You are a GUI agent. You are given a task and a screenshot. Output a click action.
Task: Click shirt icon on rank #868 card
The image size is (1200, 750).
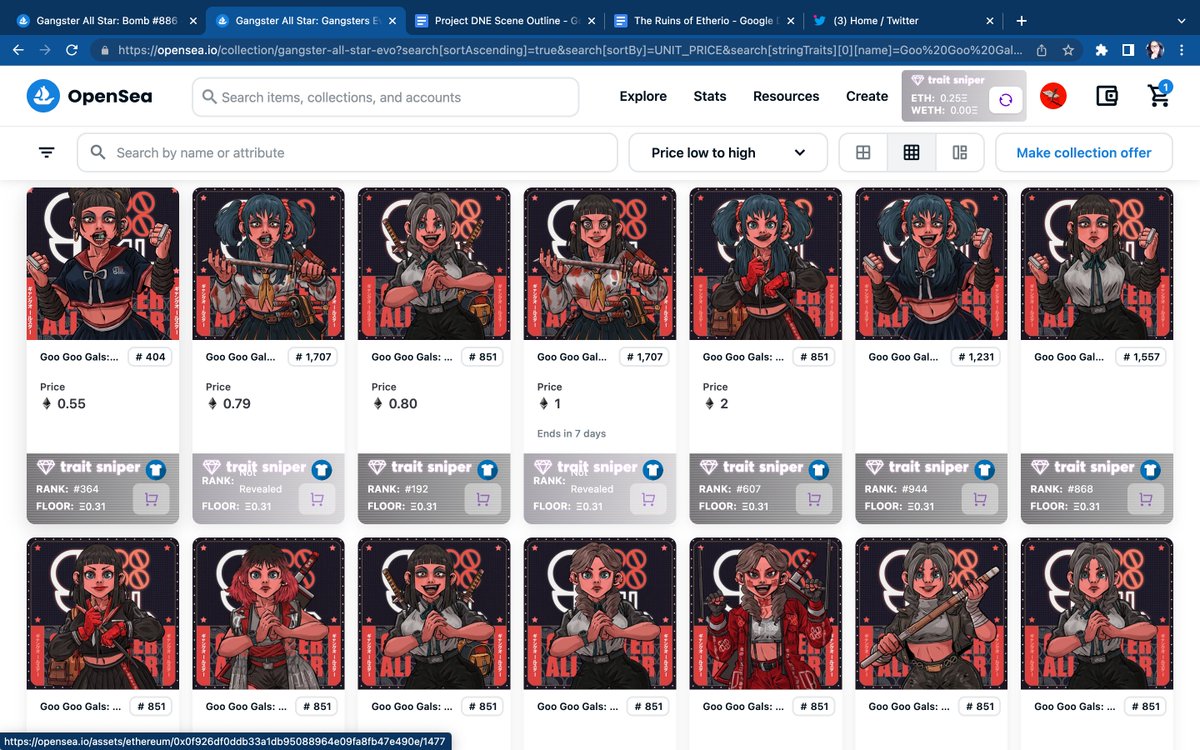[1150, 468]
